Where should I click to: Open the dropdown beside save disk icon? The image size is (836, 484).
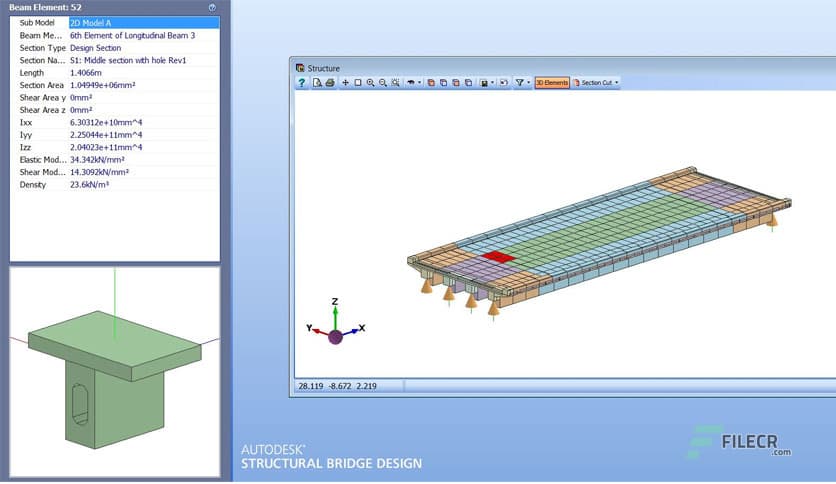click(x=493, y=83)
